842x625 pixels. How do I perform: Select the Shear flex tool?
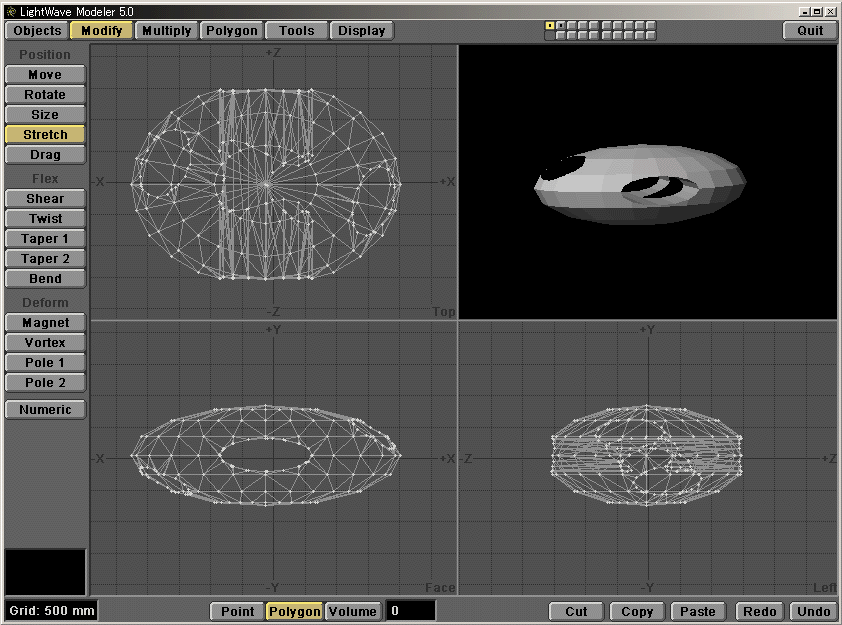[44, 198]
